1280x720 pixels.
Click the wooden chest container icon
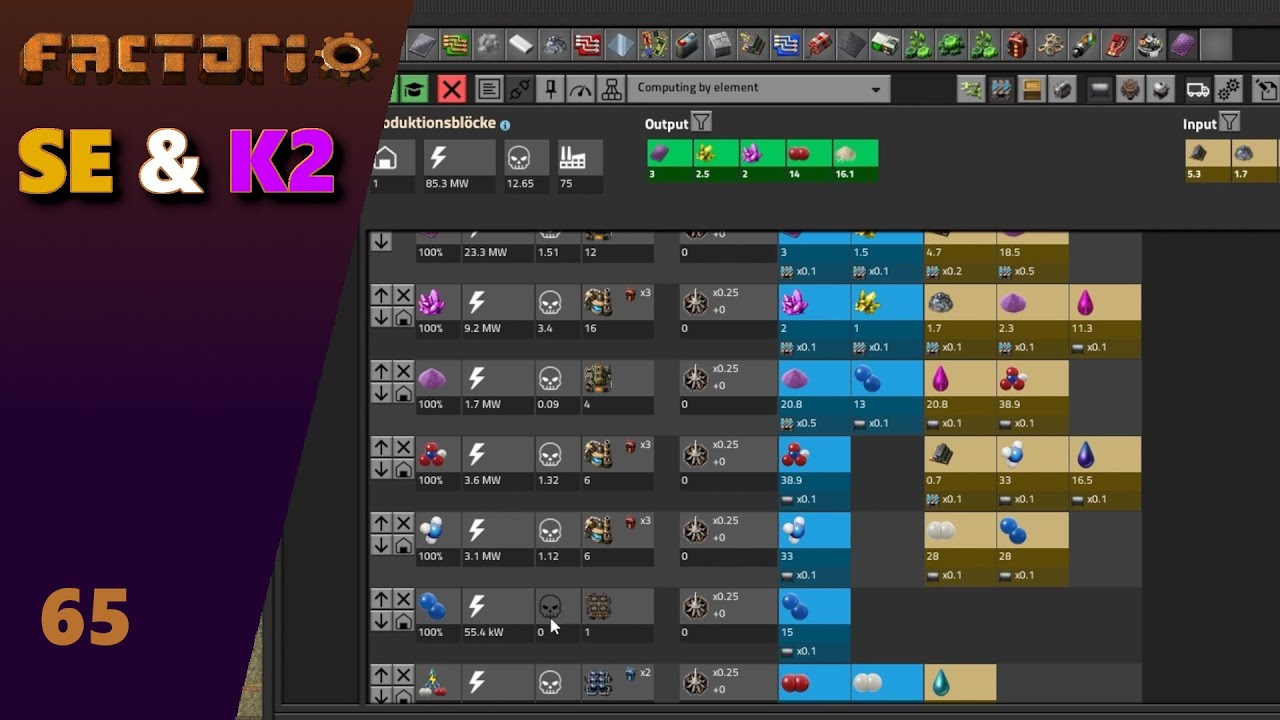(1031, 89)
